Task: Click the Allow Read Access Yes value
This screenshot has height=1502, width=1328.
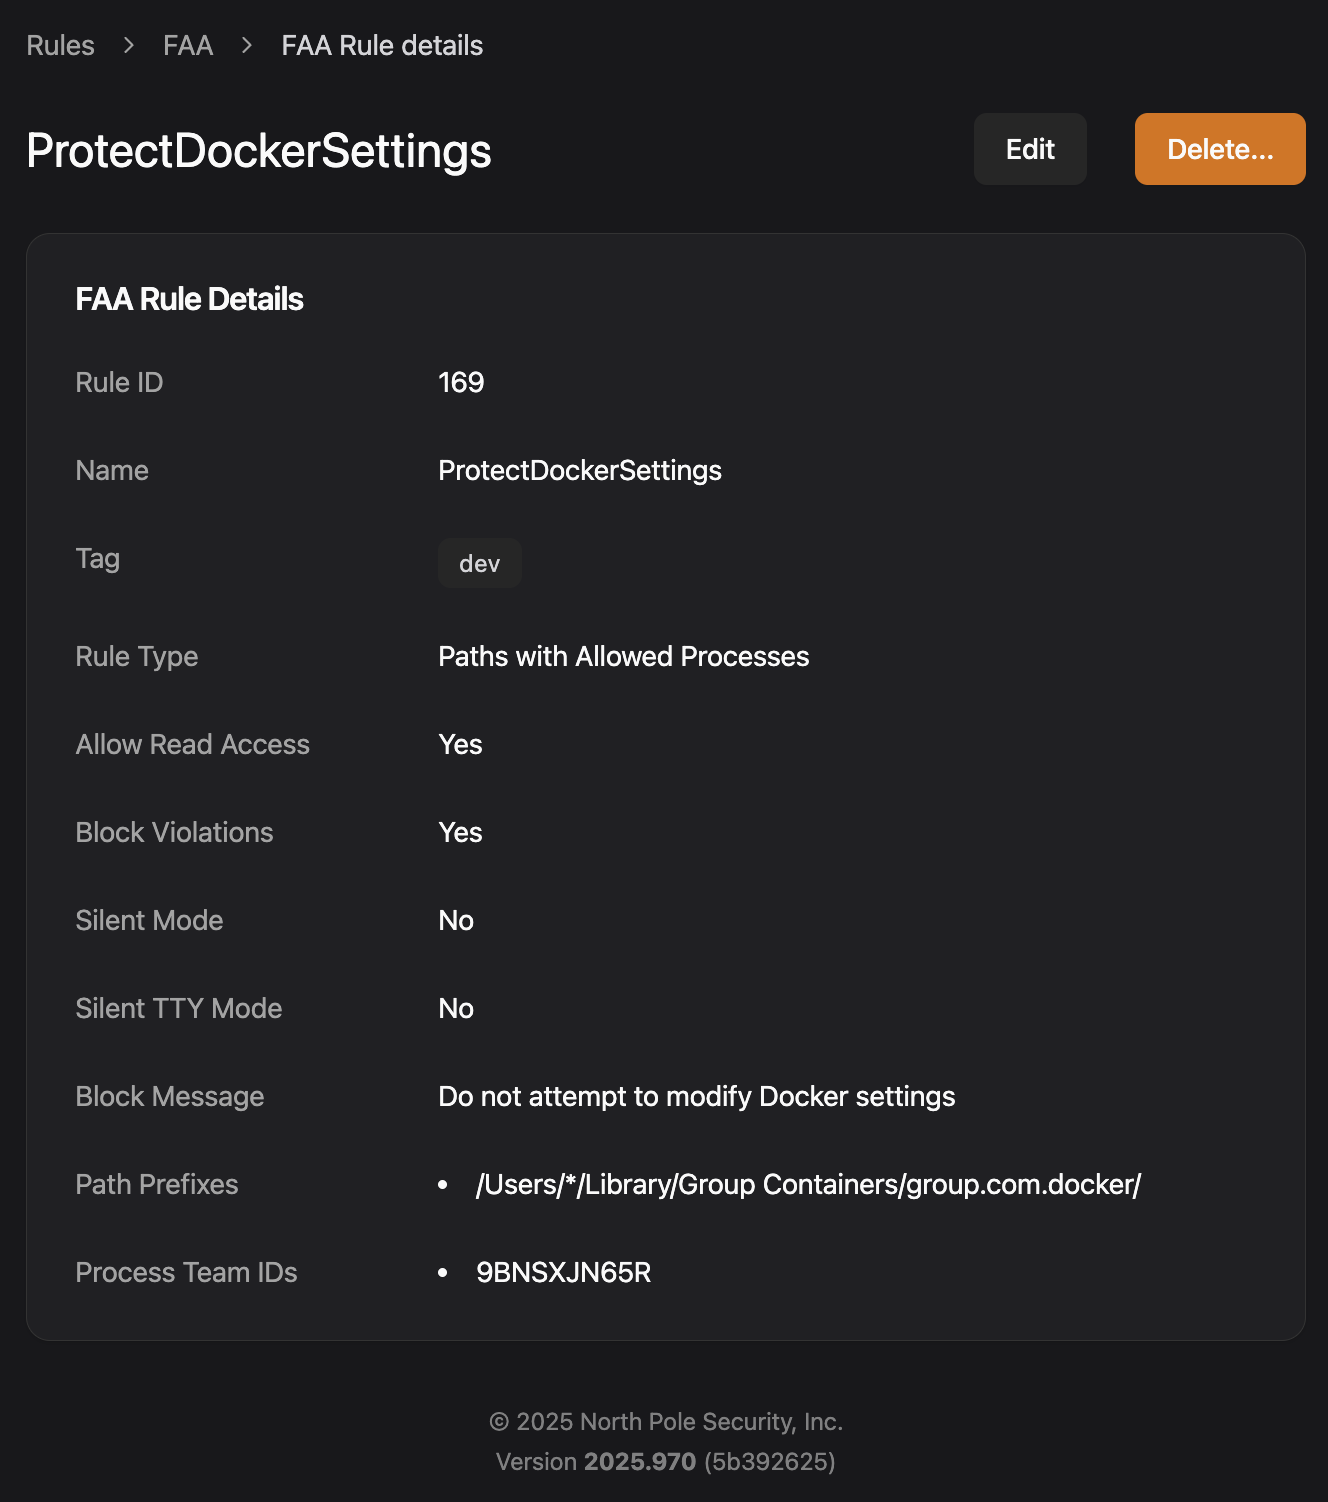Action: tap(460, 744)
